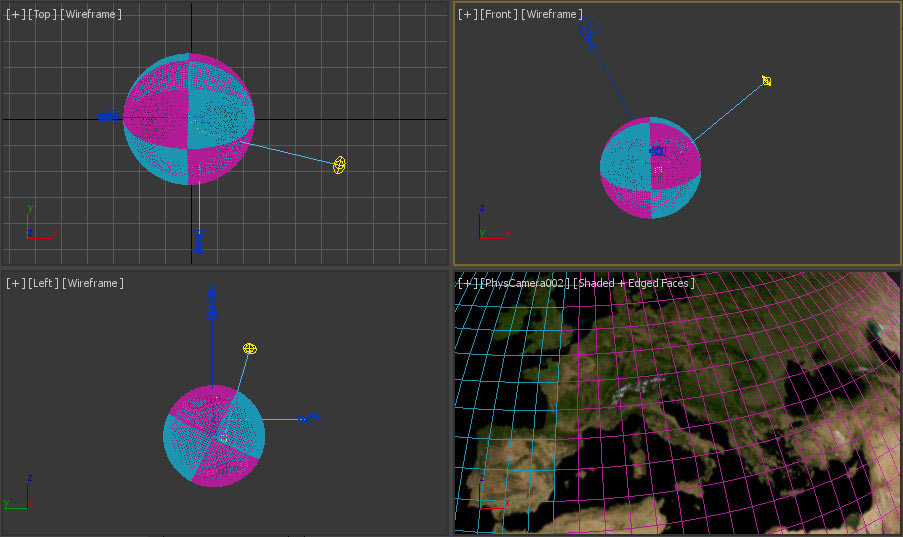Select the yellow light in Front viewport
This screenshot has width=903, height=537.
tap(766, 80)
